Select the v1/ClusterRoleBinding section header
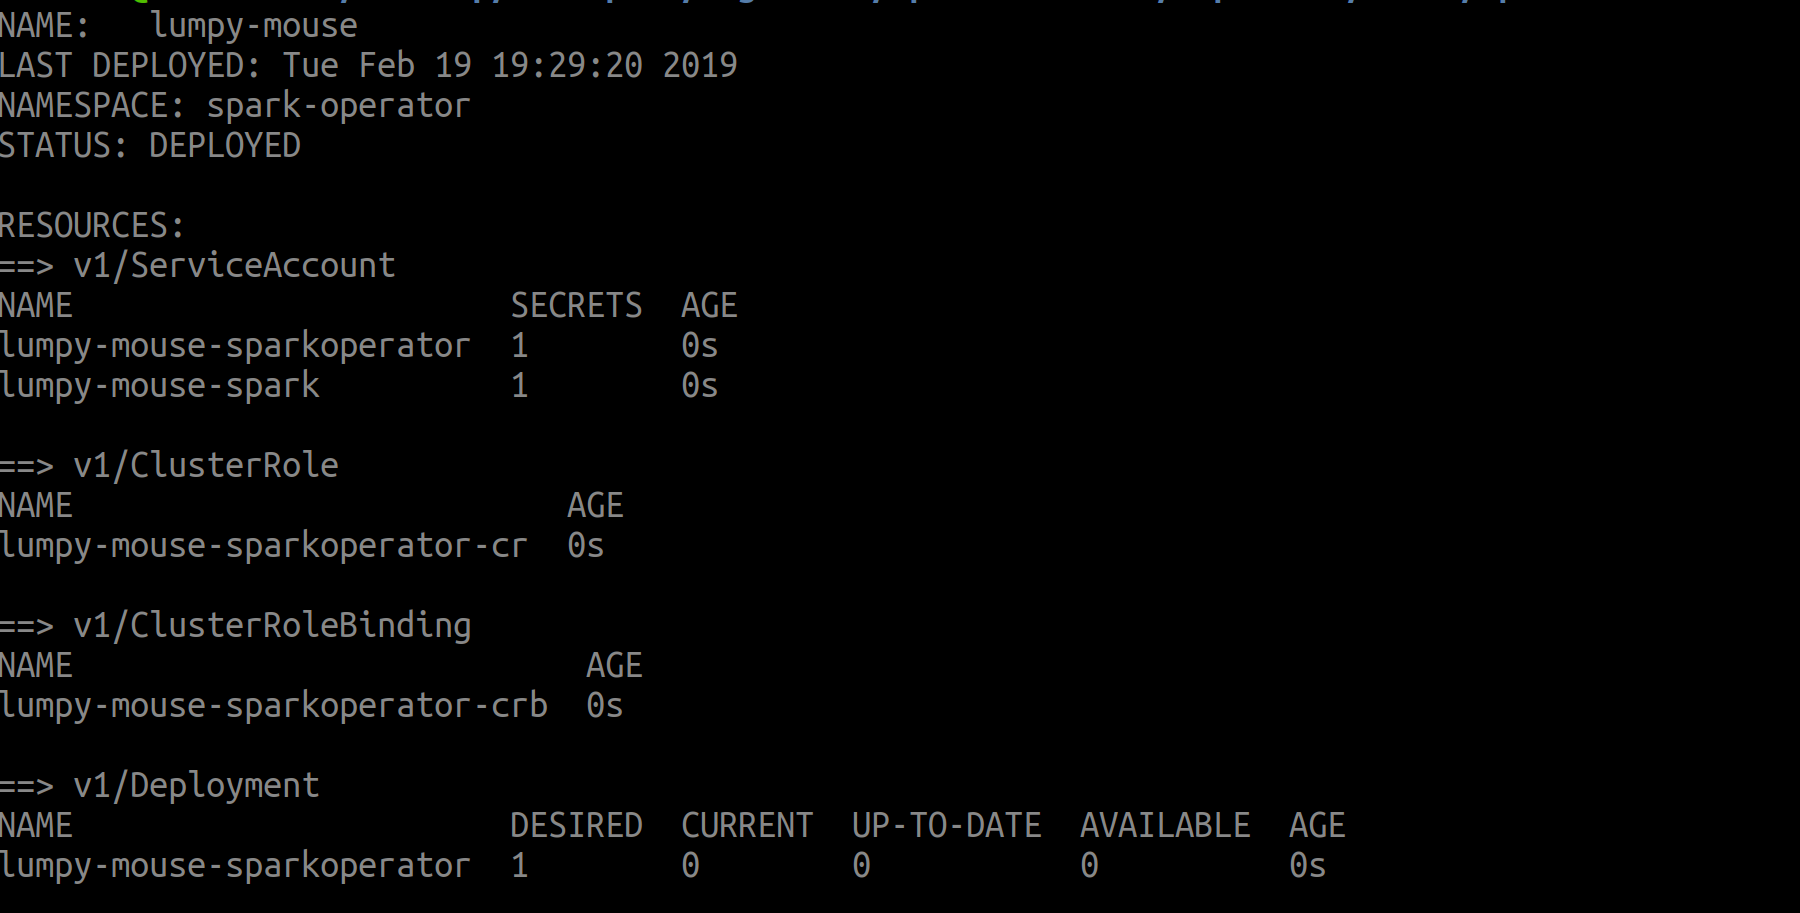1800x913 pixels. [x=237, y=624]
